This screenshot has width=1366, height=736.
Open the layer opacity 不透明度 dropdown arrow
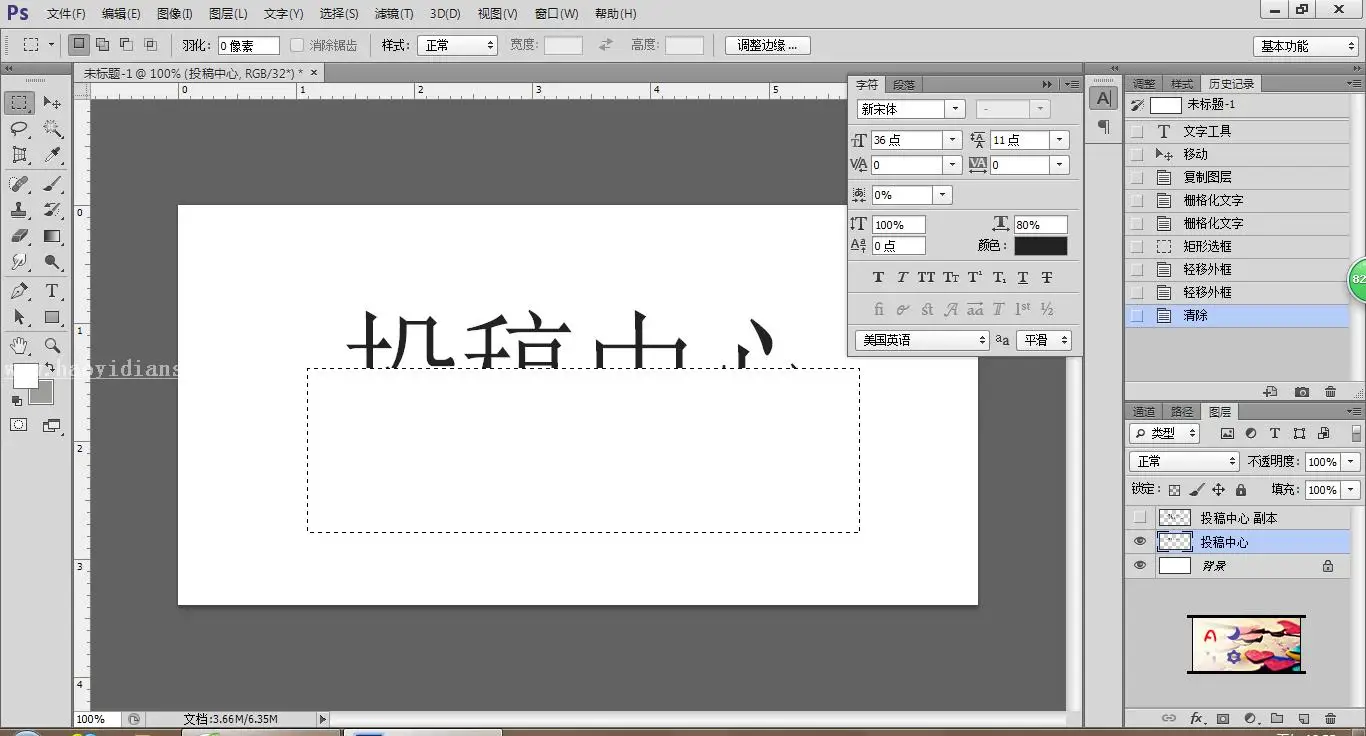pos(1351,462)
